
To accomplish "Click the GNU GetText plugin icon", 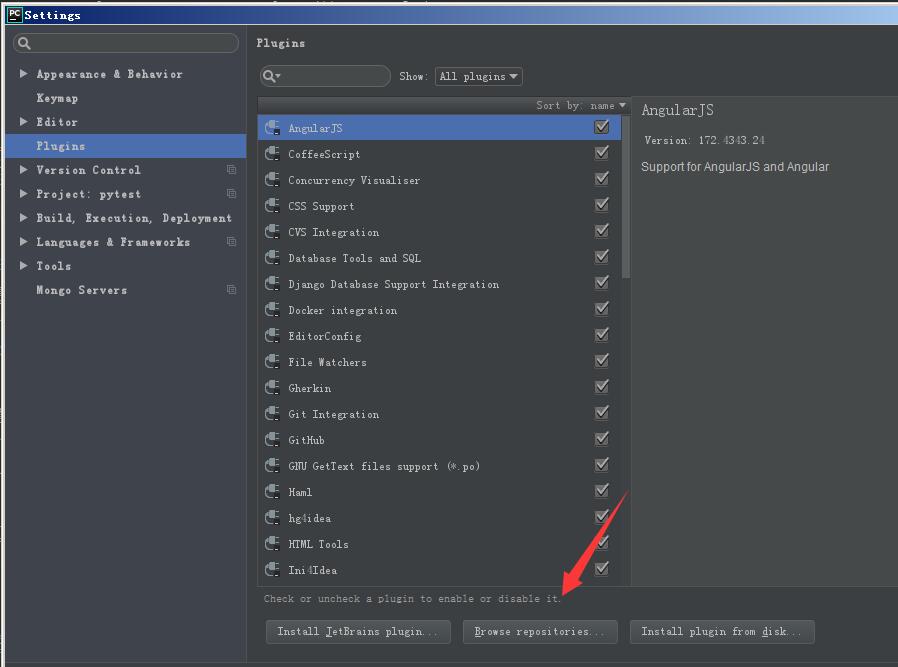I will [272, 465].
